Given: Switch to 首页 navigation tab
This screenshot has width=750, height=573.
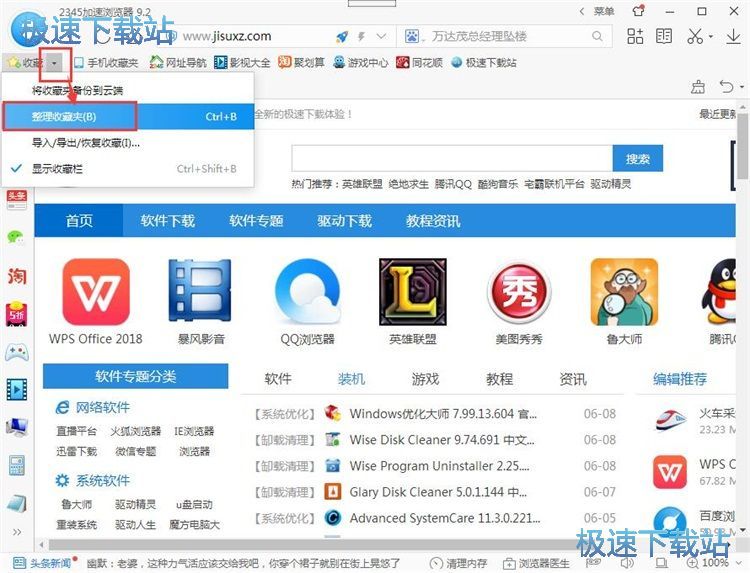Looking at the screenshot, I should pyautogui.click(x=79, y=220).
